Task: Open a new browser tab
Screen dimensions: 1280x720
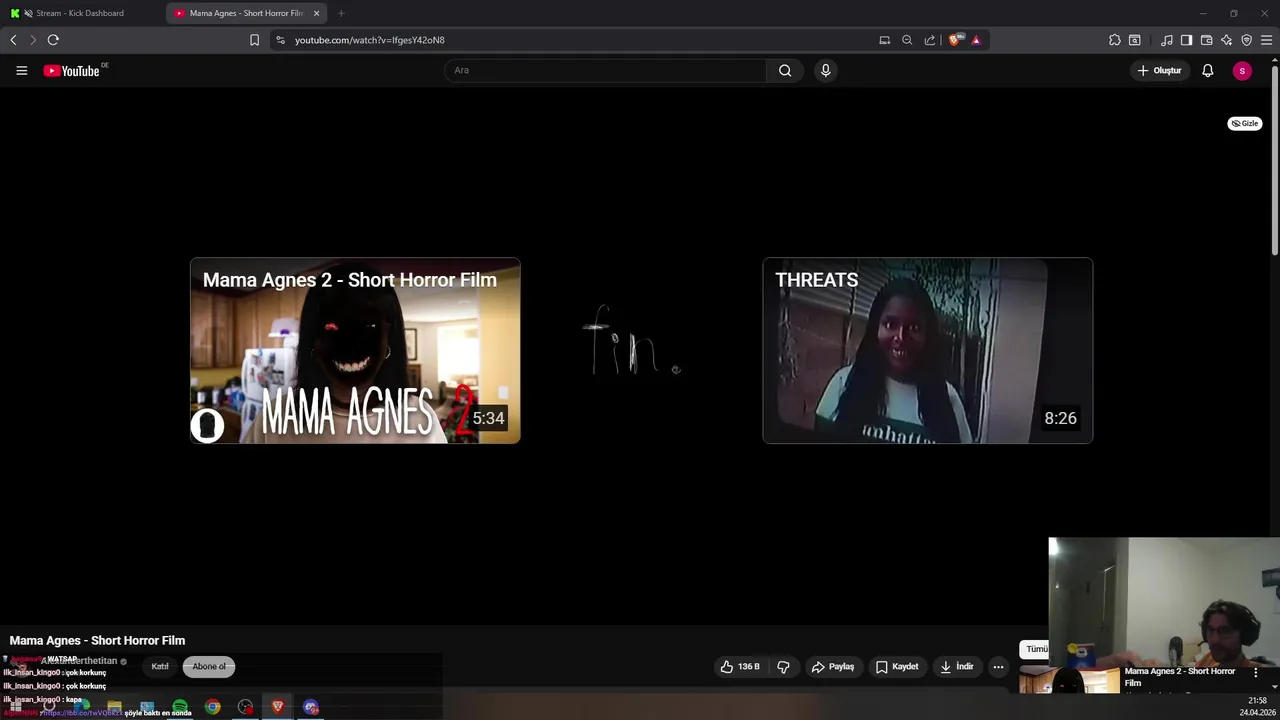Action: tap(341, 13)
